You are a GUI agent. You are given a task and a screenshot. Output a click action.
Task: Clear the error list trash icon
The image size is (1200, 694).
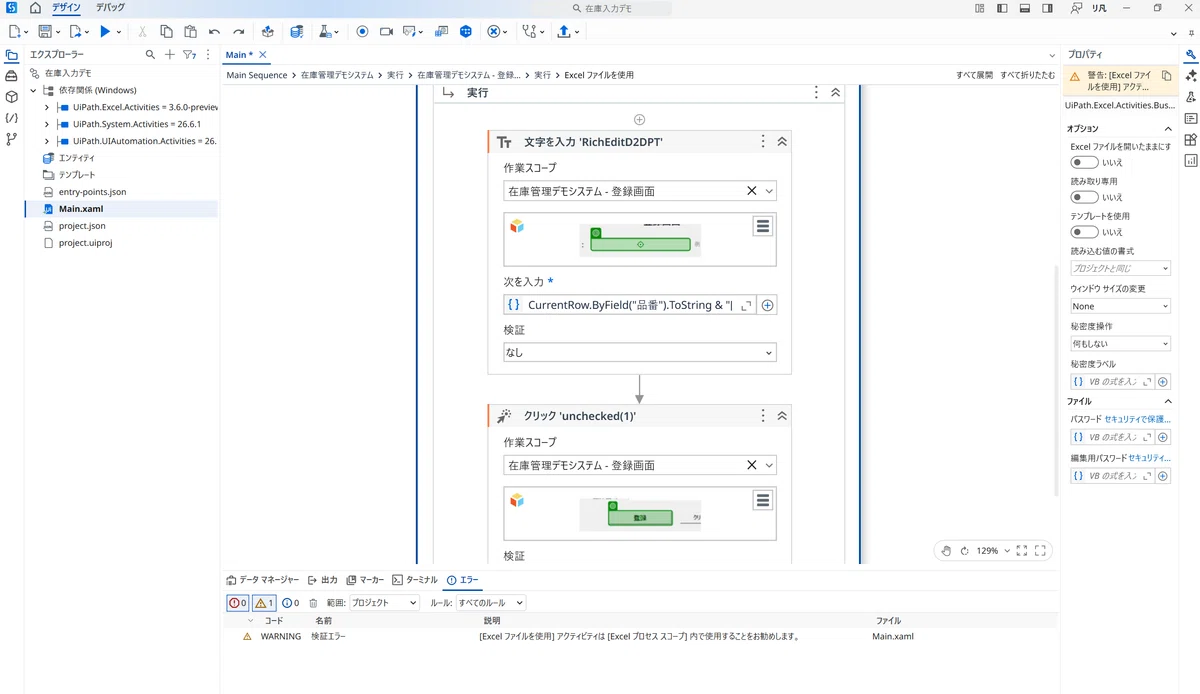[313, 603]
